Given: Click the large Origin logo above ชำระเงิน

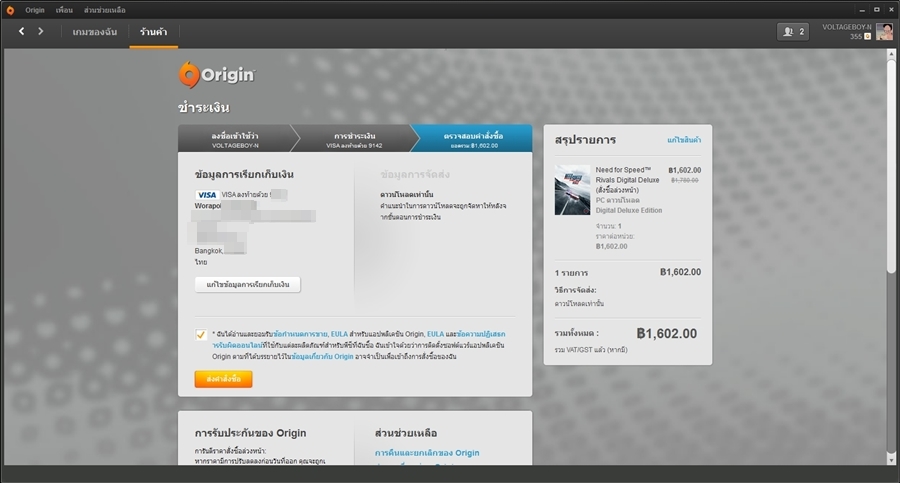Looking at the screenshot, I should point(216,75).
